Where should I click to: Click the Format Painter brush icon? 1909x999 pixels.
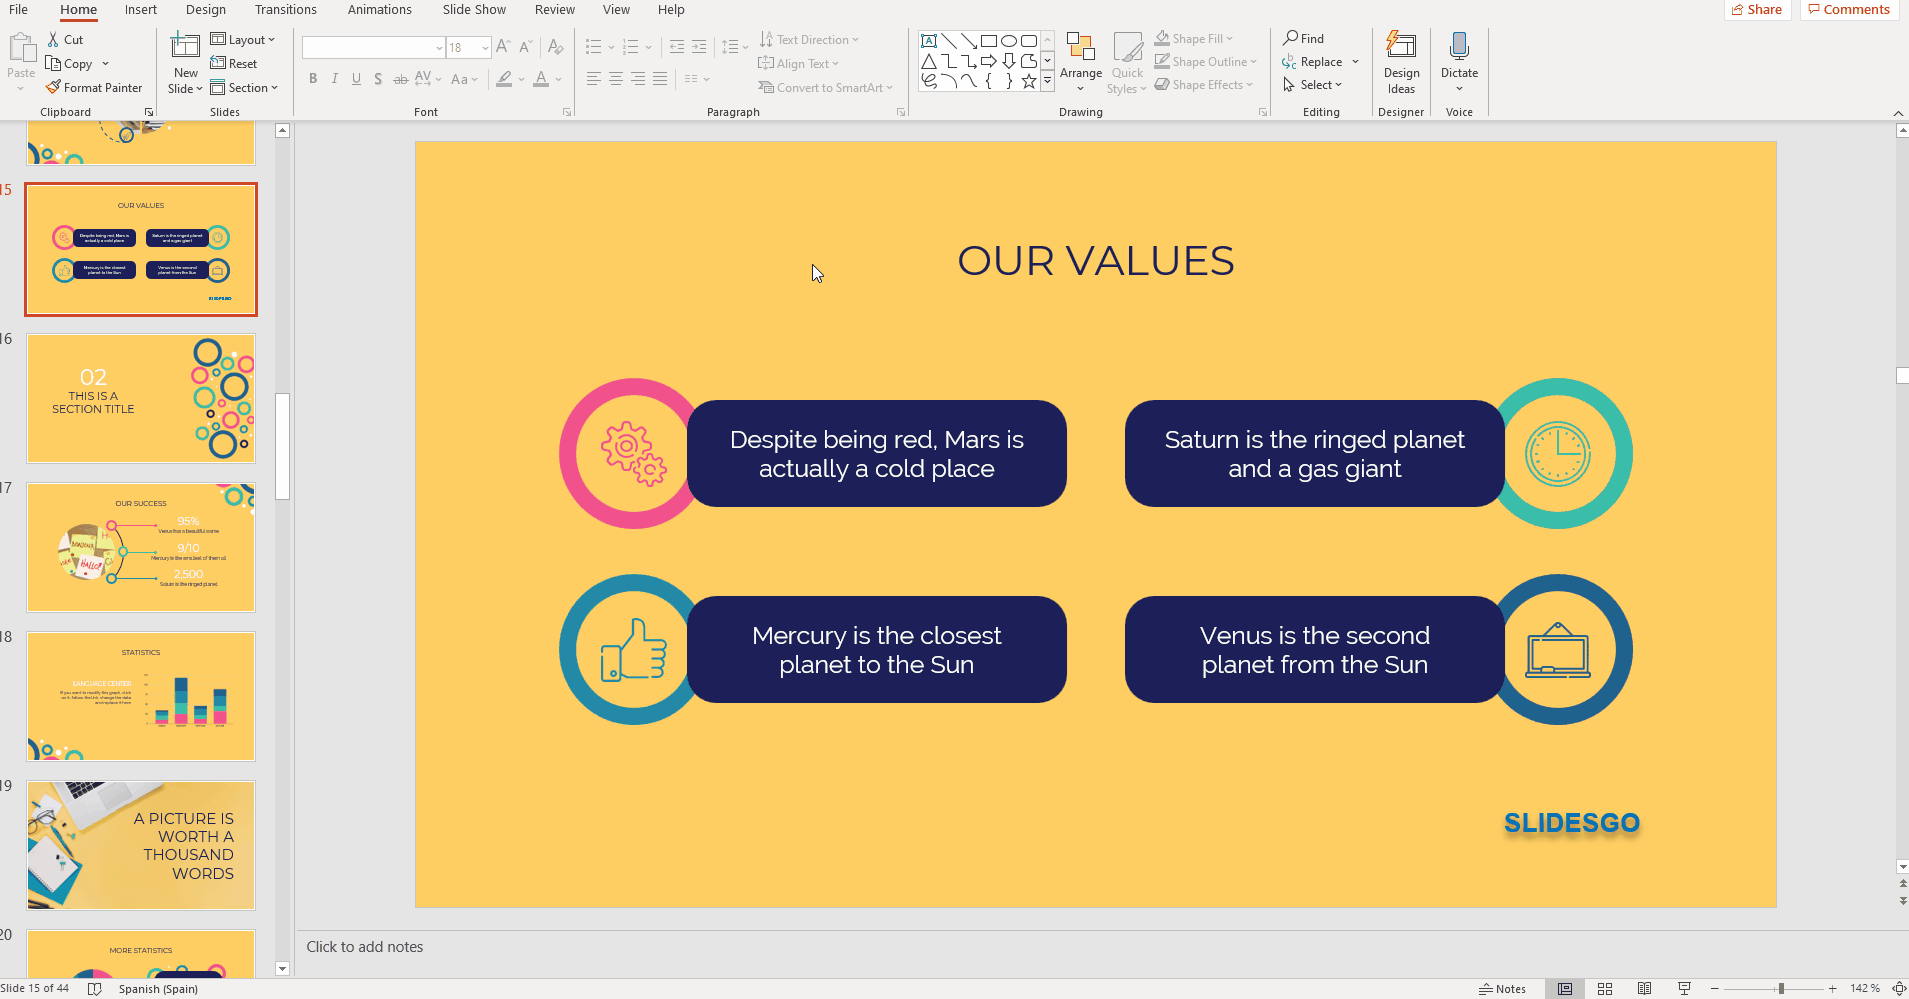[x=54, y=88]
